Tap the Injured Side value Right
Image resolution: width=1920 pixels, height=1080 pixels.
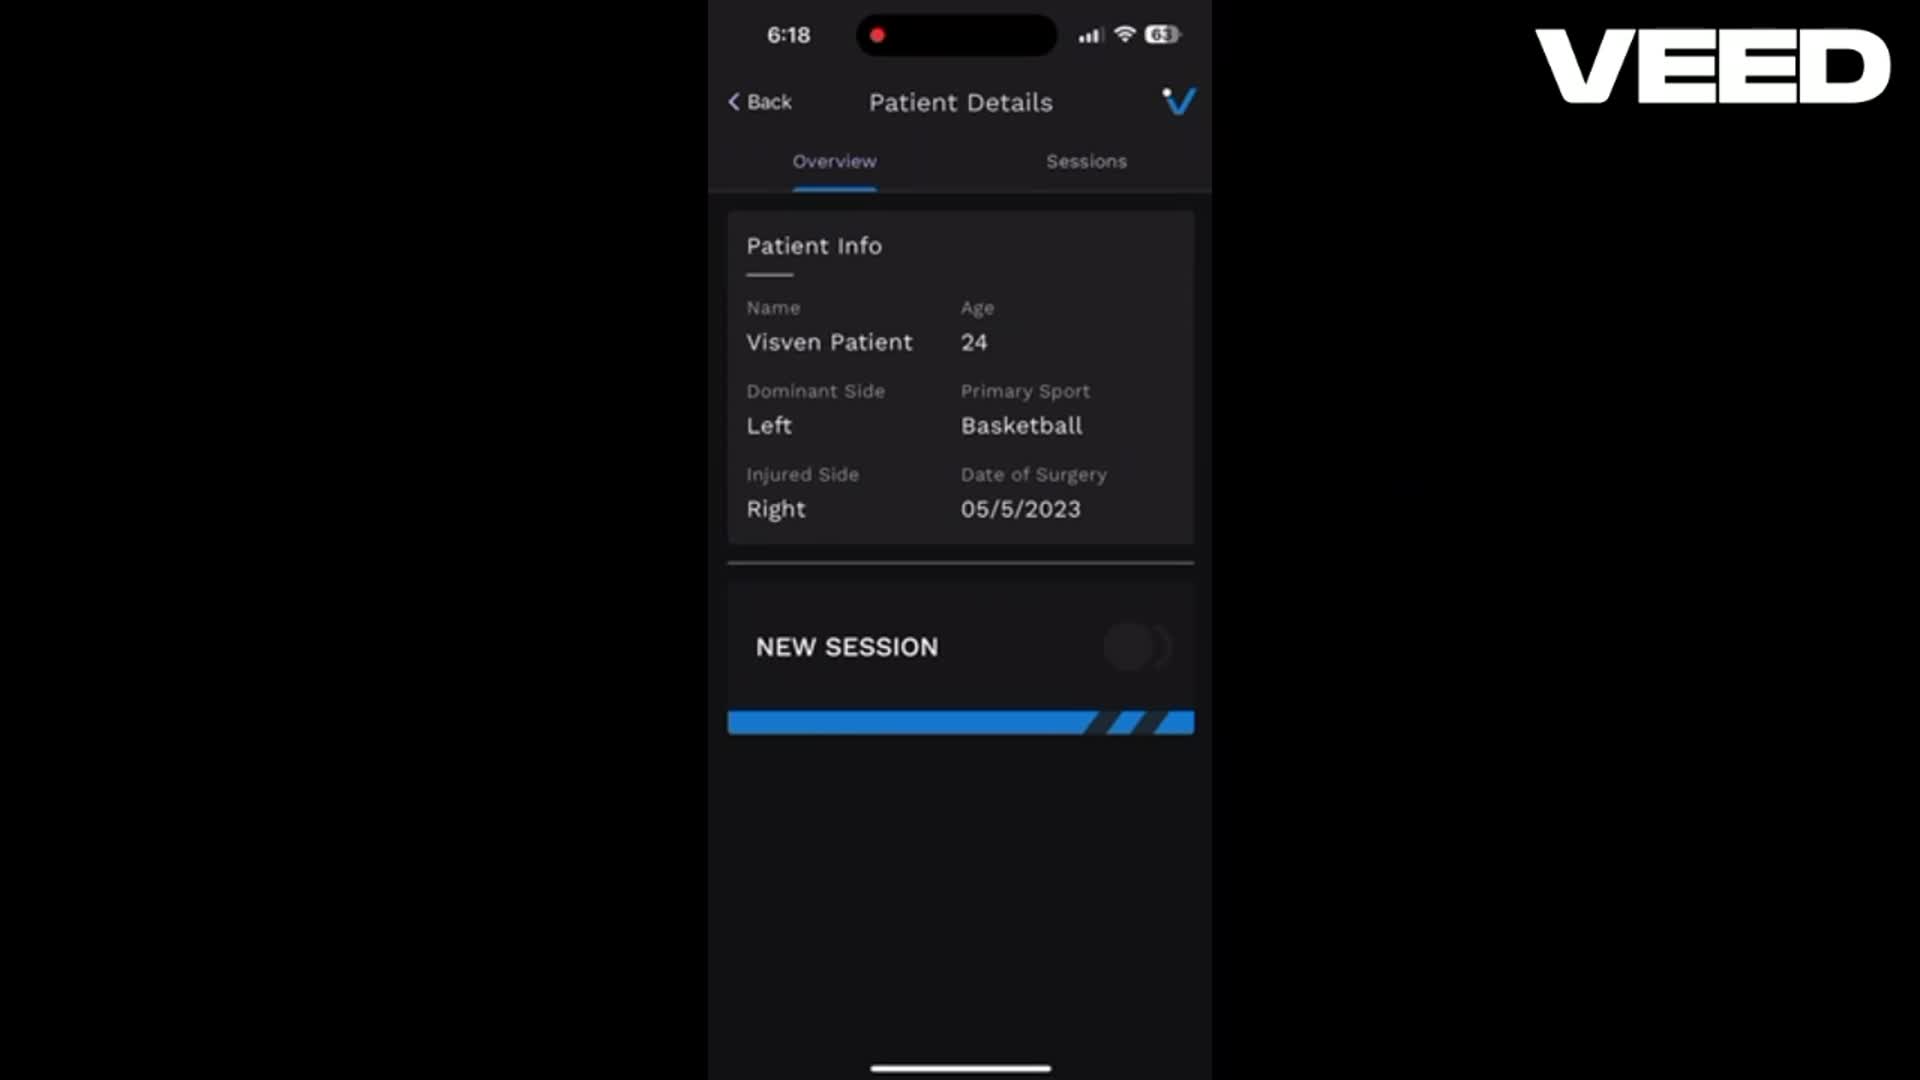pyautogui.click(x=775, y=509)
